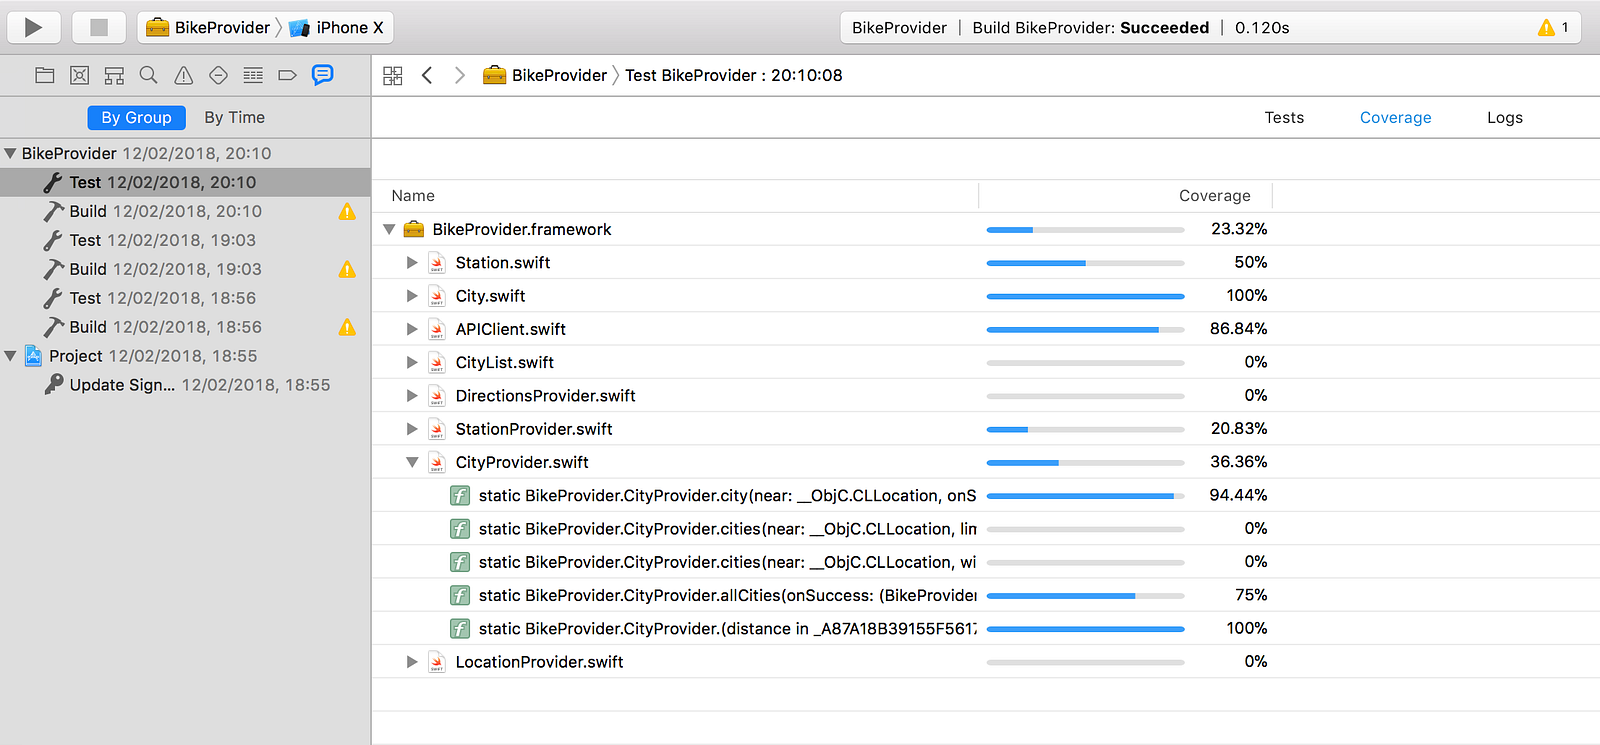Screen dimensions: 1600x745
Task: Click the related items grid icon
Action: pyautogui.click(x=393, y=75)
